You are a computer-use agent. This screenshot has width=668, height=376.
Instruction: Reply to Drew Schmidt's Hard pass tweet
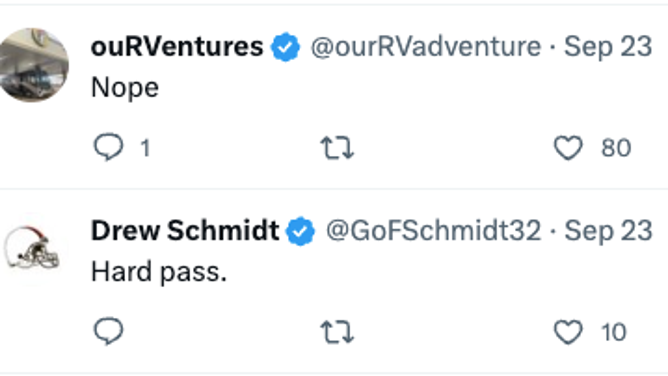(x=109, y=331)
